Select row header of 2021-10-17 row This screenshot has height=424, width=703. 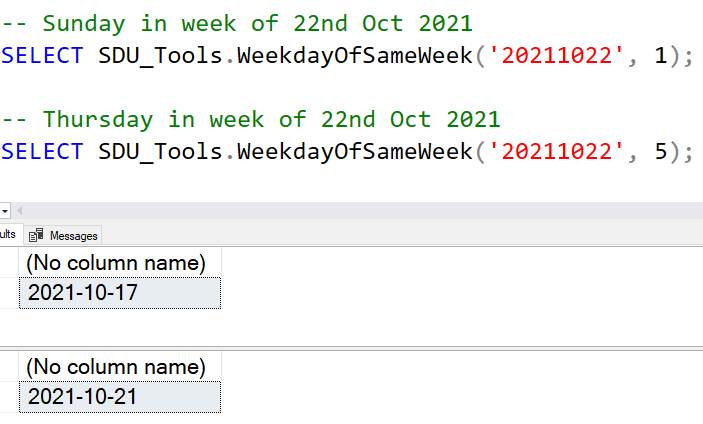(x=9, y=293)
